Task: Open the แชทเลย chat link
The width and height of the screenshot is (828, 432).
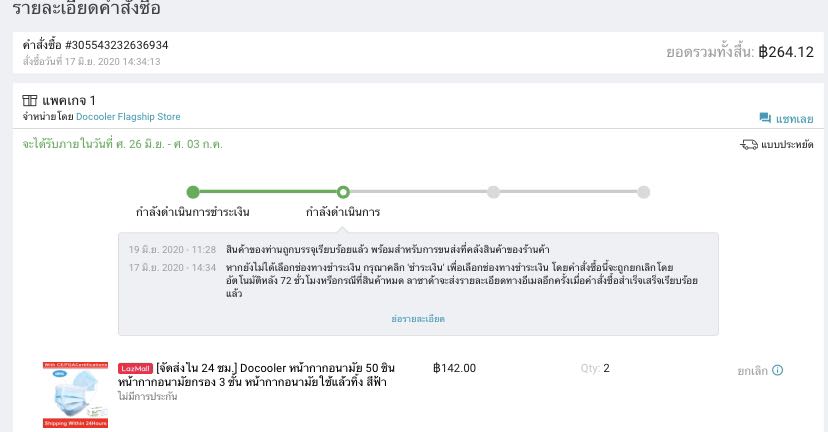Action: tap(794, 119)
